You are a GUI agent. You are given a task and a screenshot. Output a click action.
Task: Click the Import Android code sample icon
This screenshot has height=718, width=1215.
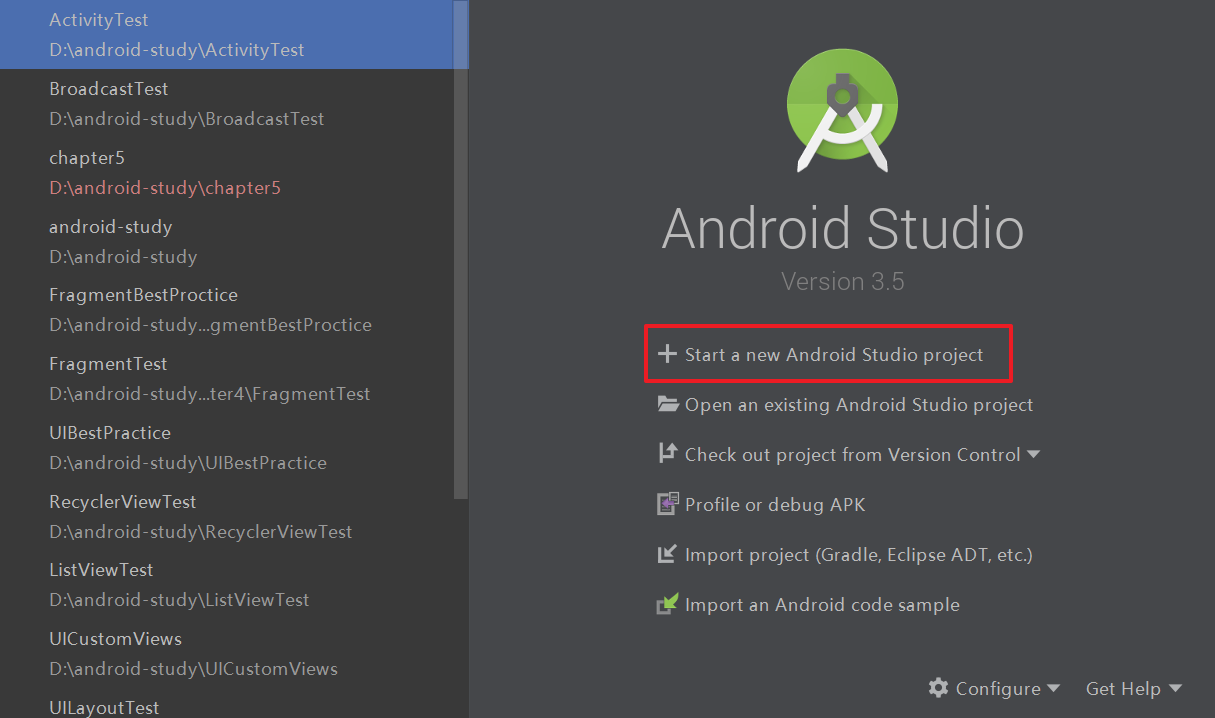(667, 604)
